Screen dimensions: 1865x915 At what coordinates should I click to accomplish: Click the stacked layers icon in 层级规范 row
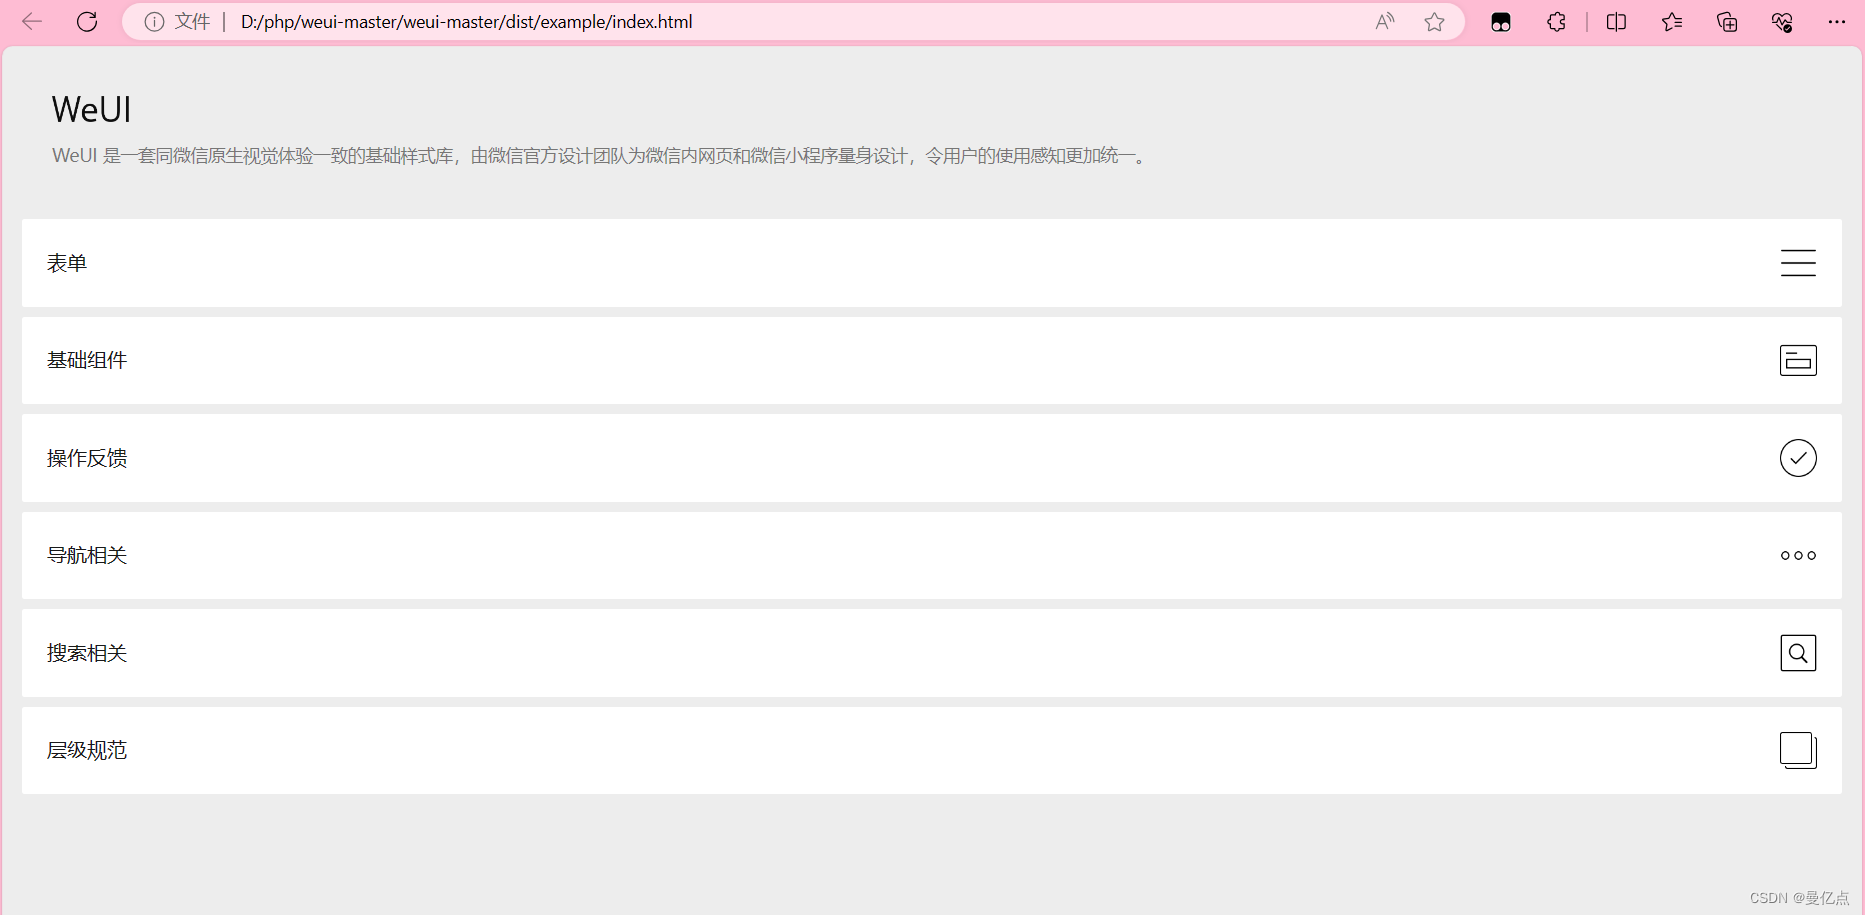tap(1798, 750)
